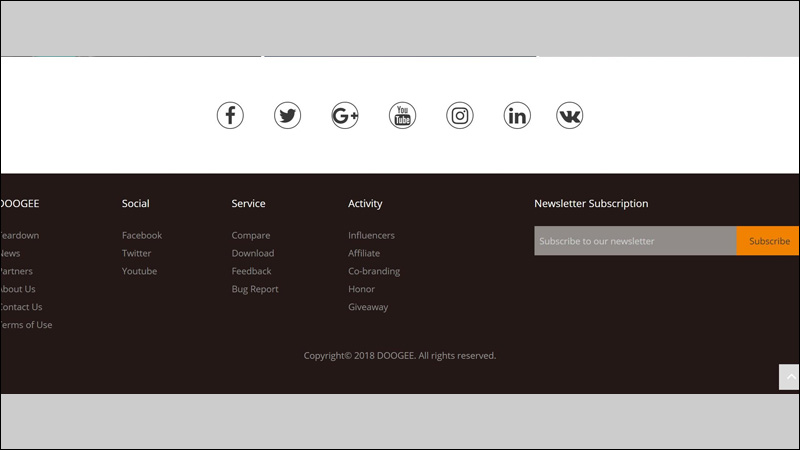Click the Google Plus icon
The image size is (800, 450).
tap(345, 115)
